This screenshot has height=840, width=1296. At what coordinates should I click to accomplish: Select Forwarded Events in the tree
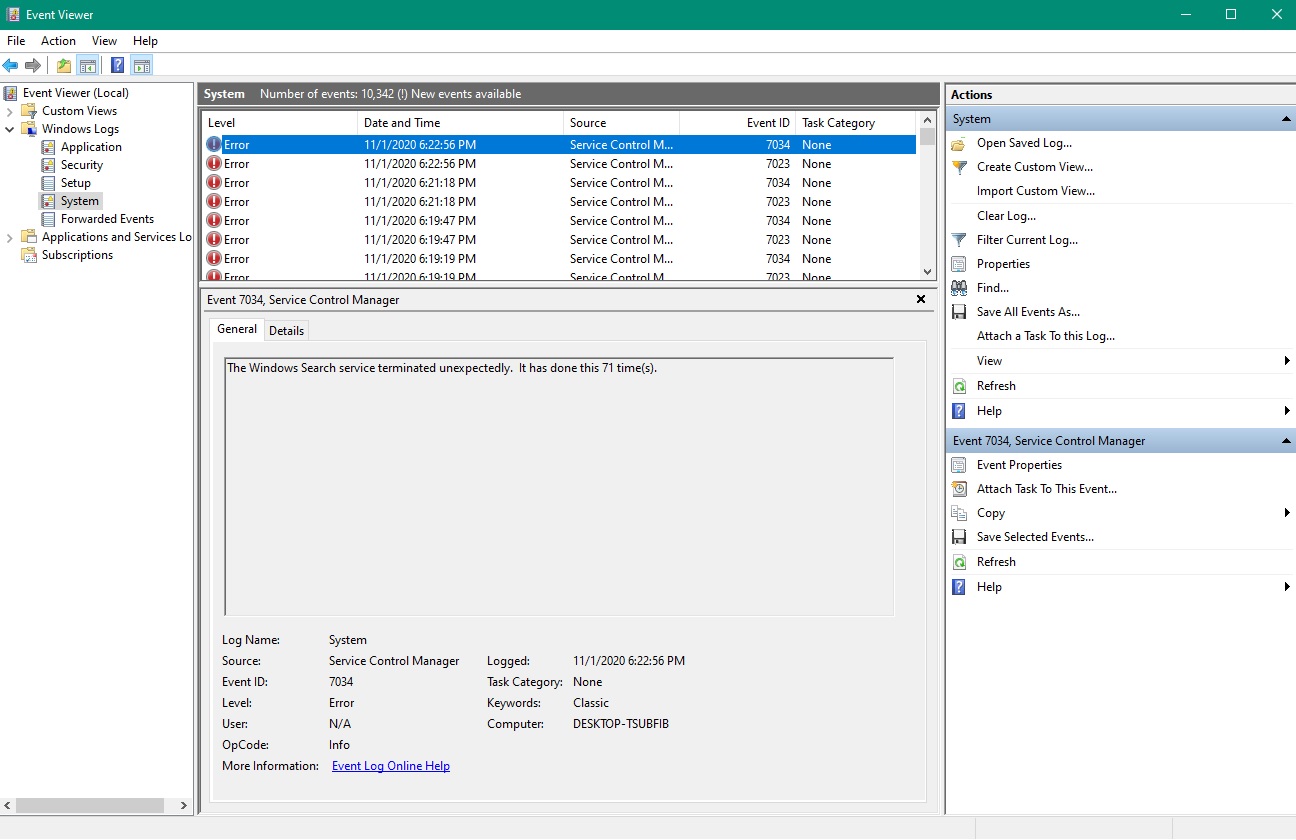coord(107,219)
